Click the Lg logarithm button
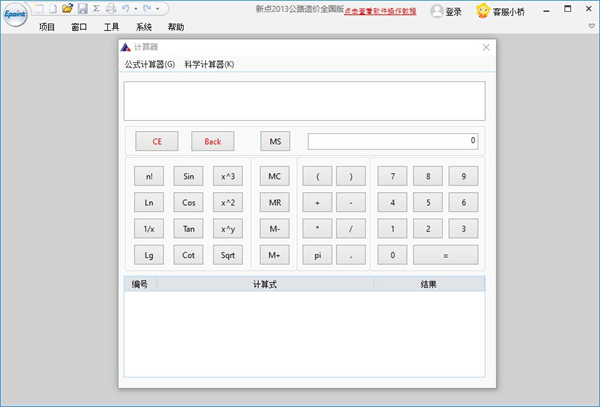This screenshot has width=600, height=407. [x=149, y=255]
